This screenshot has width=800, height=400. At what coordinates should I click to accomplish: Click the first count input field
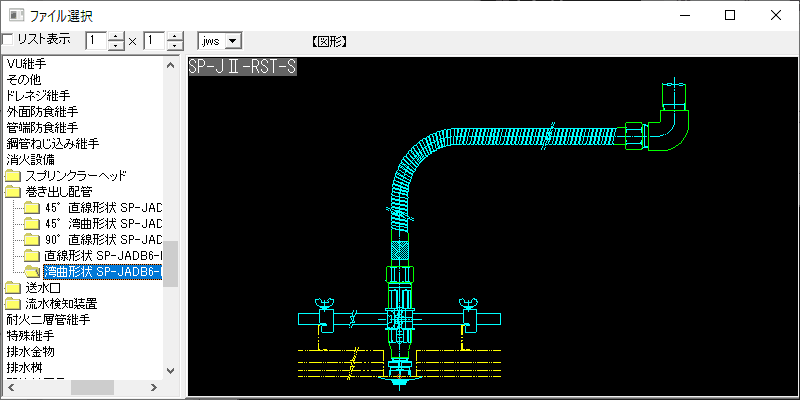click(x=96, y=41)
